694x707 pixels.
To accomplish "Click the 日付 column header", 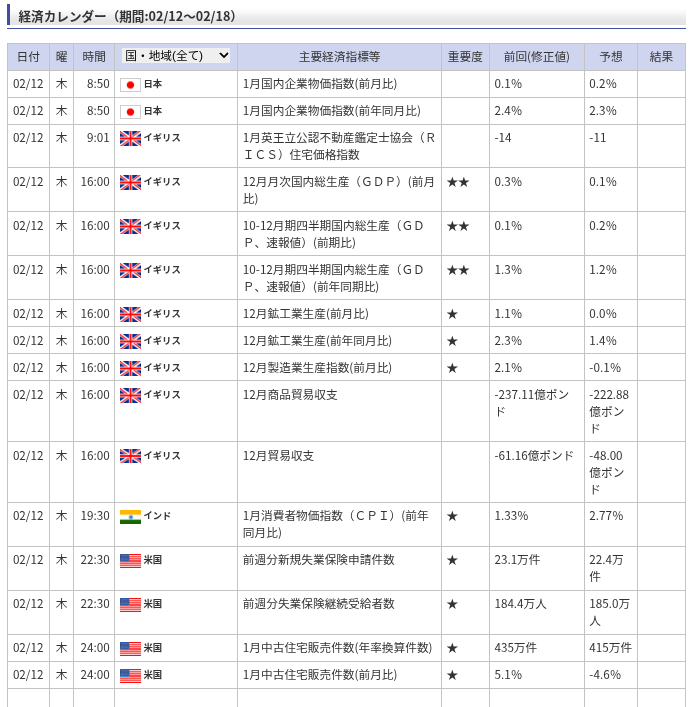I will (28, 57).
